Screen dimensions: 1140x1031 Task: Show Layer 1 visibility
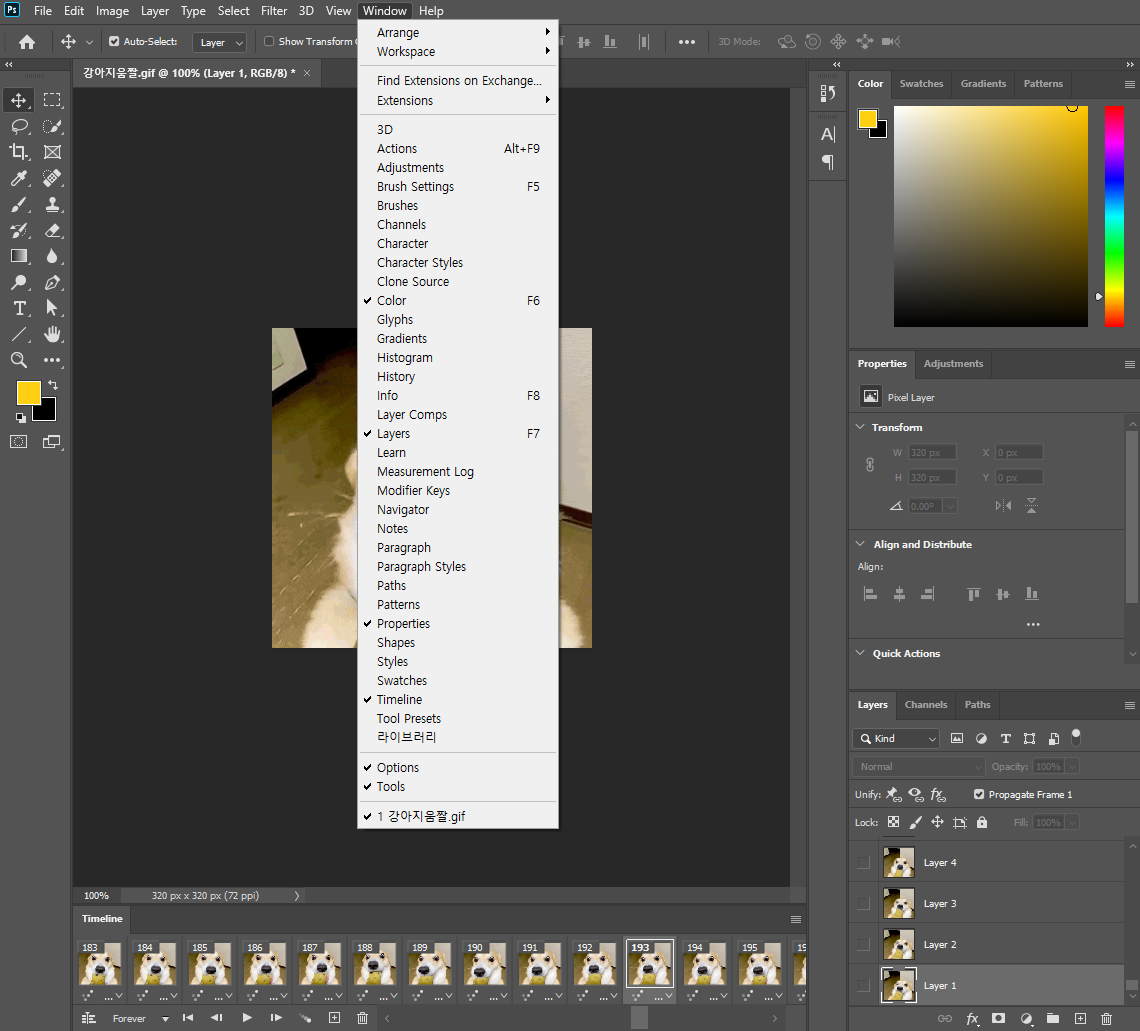click(863, 986)
